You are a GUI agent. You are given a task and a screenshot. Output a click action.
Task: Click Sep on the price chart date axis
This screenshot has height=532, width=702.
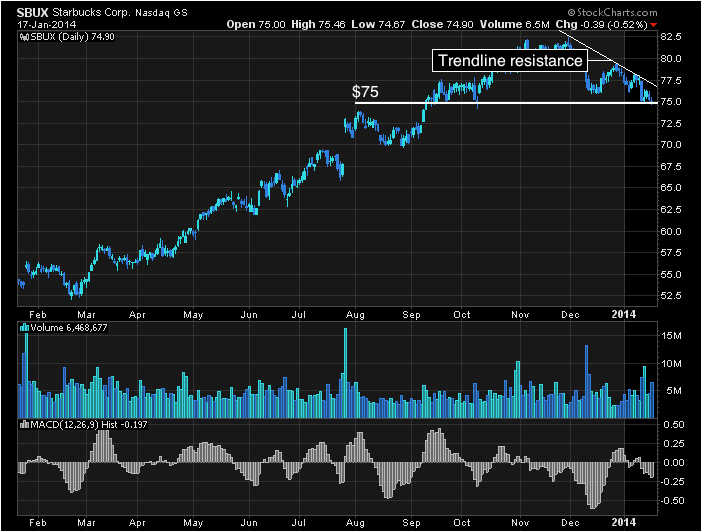point(411,315)
